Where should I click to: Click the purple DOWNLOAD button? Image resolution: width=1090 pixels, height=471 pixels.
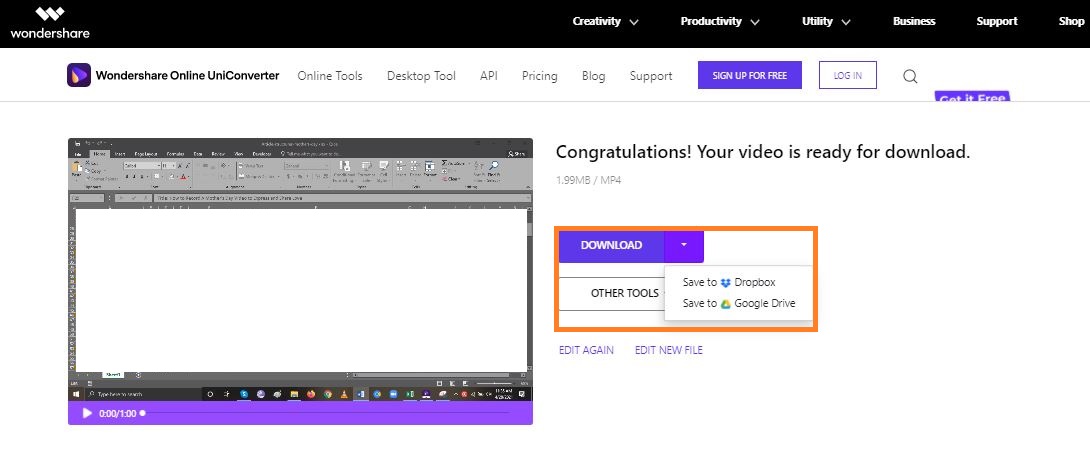(x=611, y=246)
